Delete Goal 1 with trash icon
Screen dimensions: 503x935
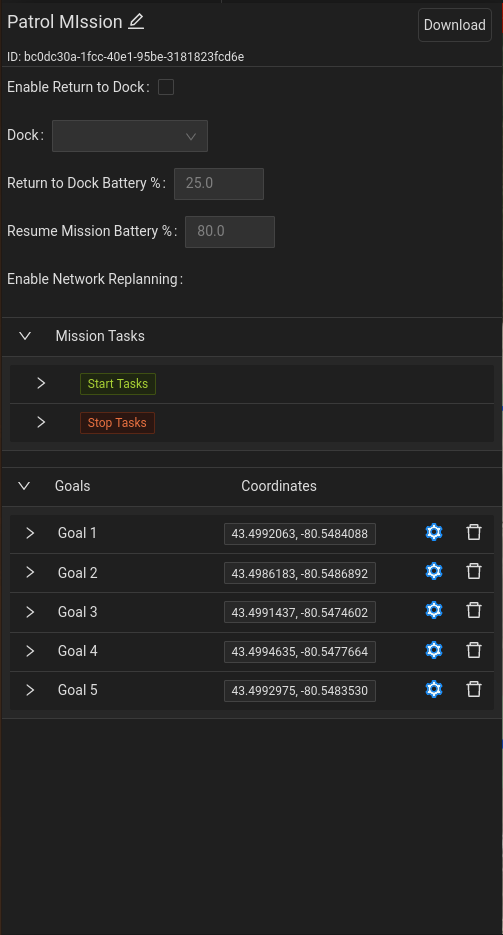pos(474,532)
